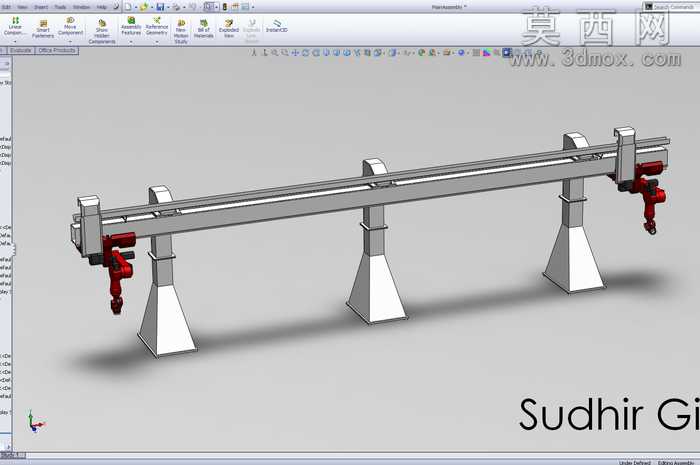Click the New Motion Study tool
The image size is (700, 465).
[181, 31]
